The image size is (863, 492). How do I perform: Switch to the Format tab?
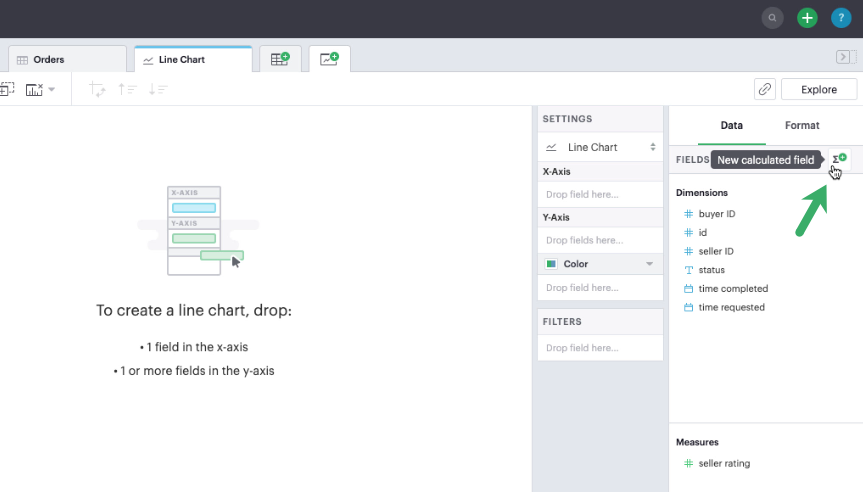tap(802, 125)
